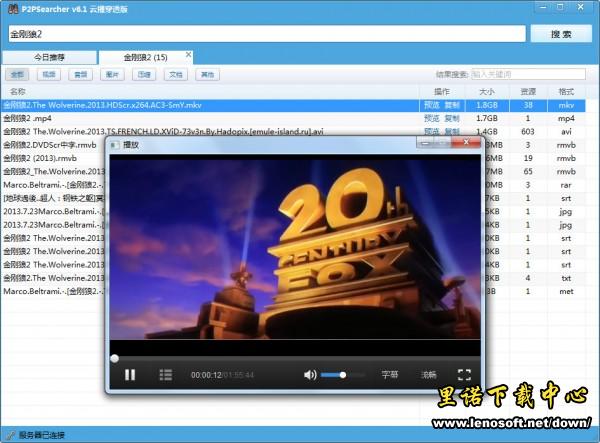
Task: Select the 金刚狼2_The.Wolverine.2013 rmvb row
Action: (x=53, y=171)
